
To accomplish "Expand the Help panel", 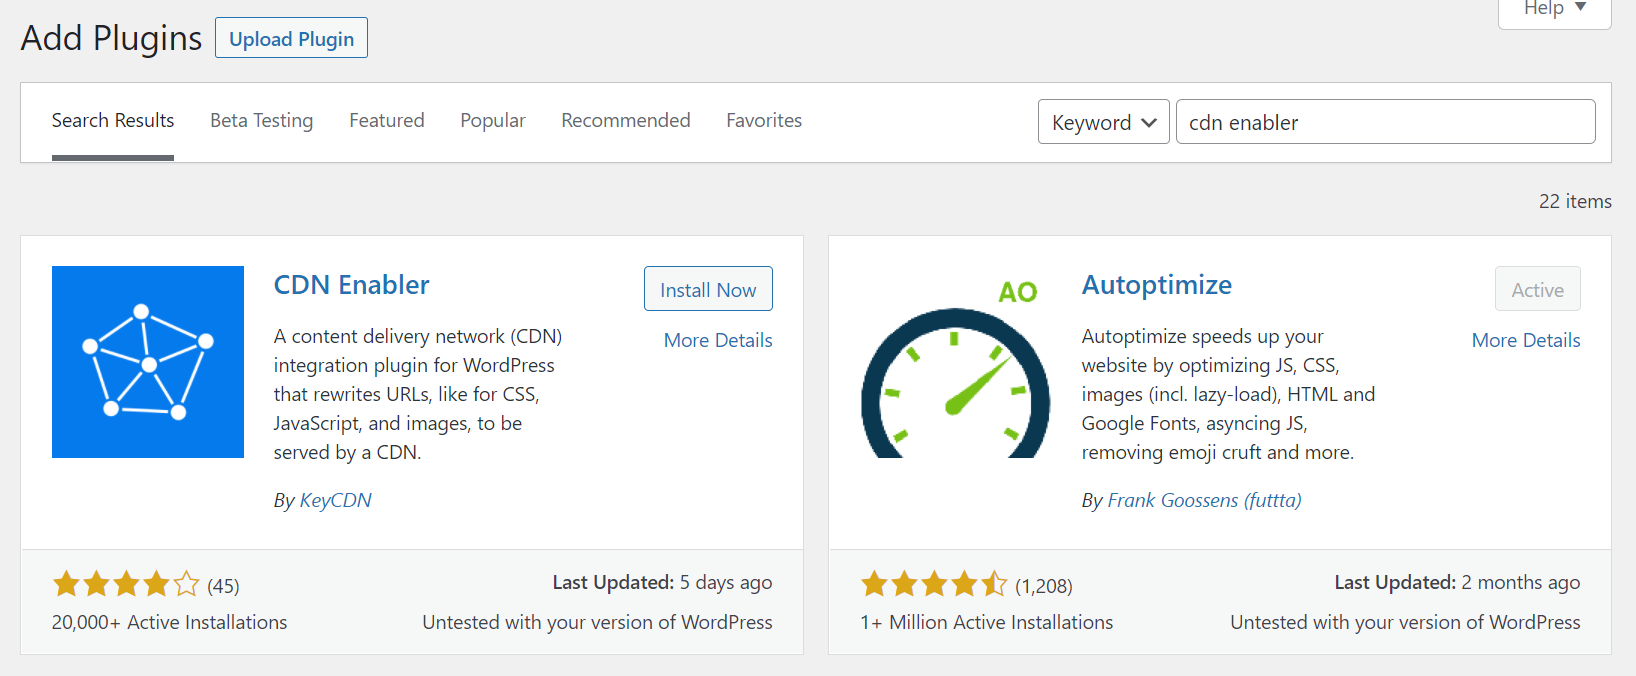I will (x=1555, y=8).
